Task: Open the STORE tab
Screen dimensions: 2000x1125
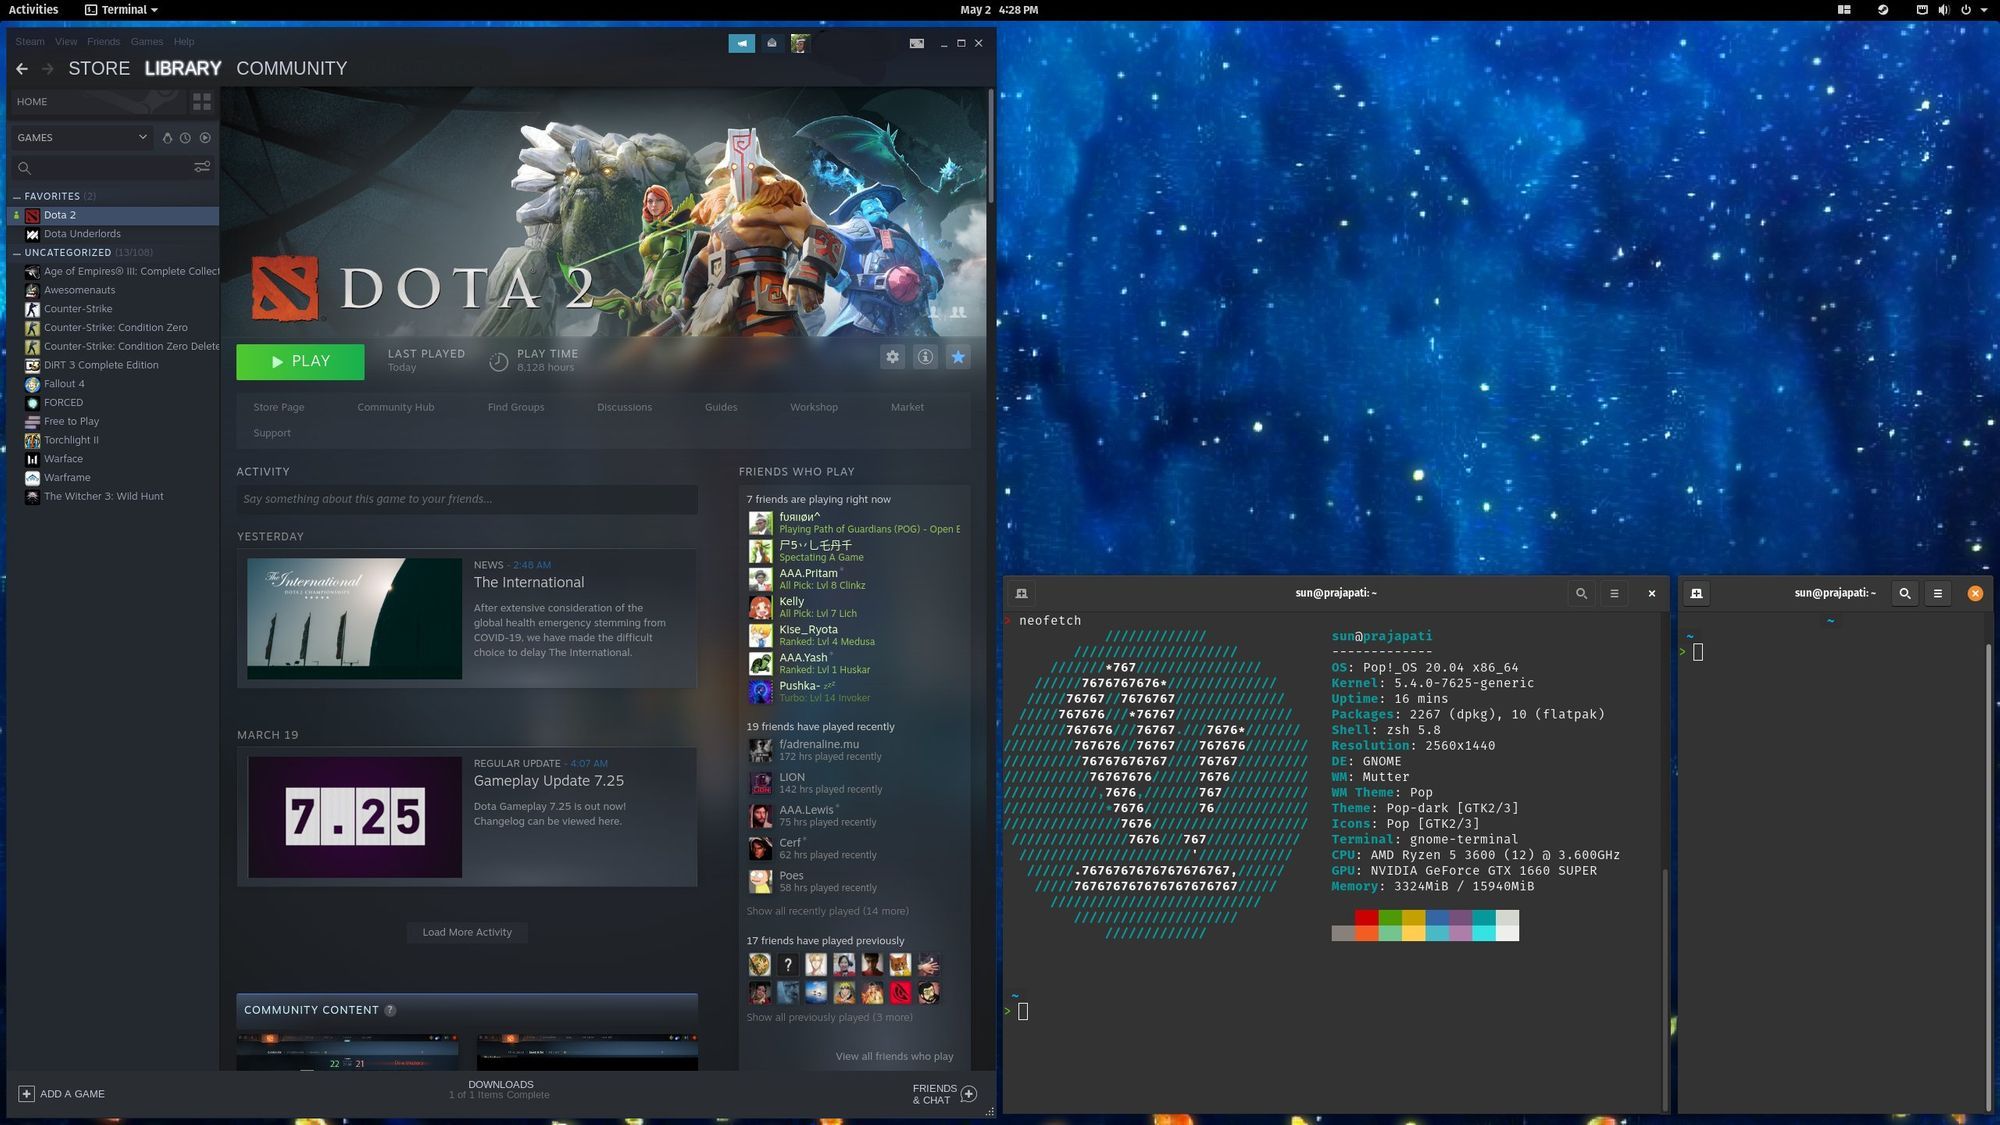Action: [99, 68]
